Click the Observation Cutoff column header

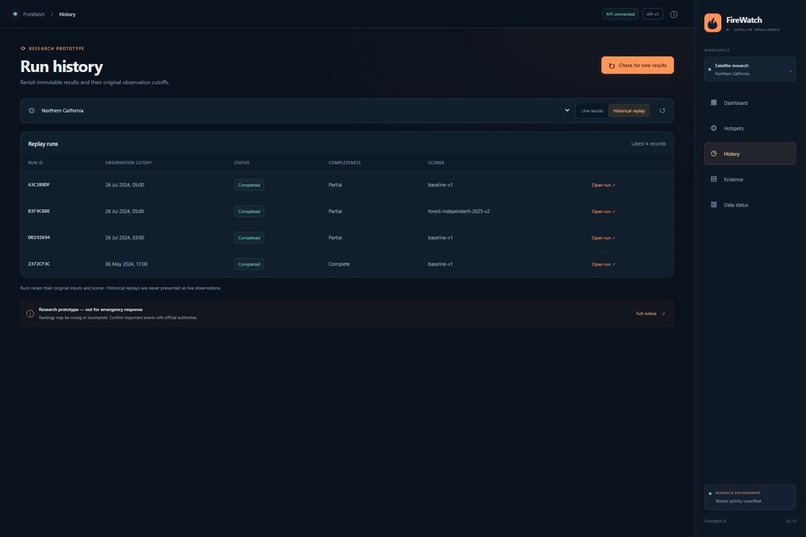tap(128, 163)
